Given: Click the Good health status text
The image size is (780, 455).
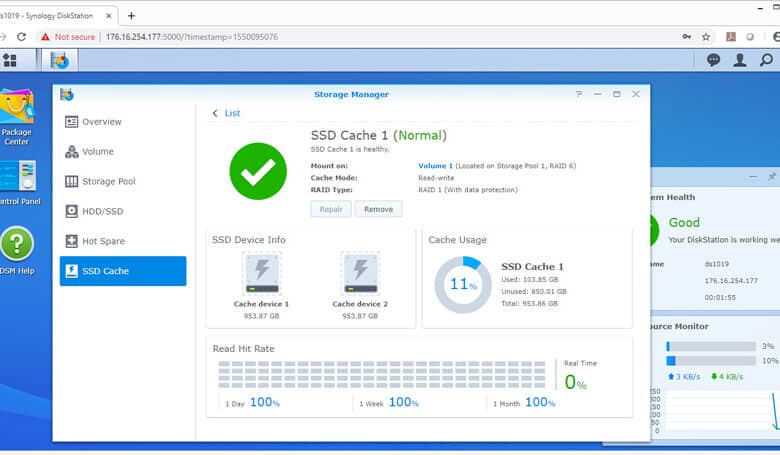Looking at the screenshot, I should click(684, 223).
